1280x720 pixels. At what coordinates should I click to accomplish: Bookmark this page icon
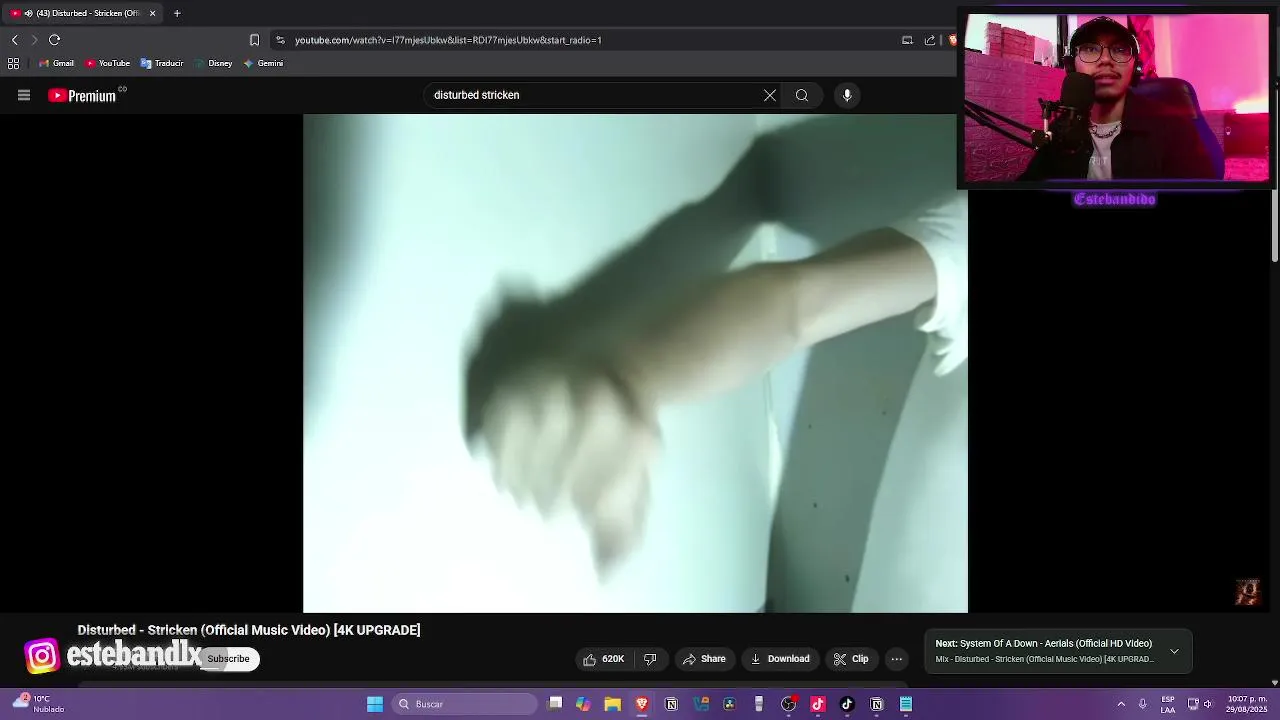[x=254, y=40]
